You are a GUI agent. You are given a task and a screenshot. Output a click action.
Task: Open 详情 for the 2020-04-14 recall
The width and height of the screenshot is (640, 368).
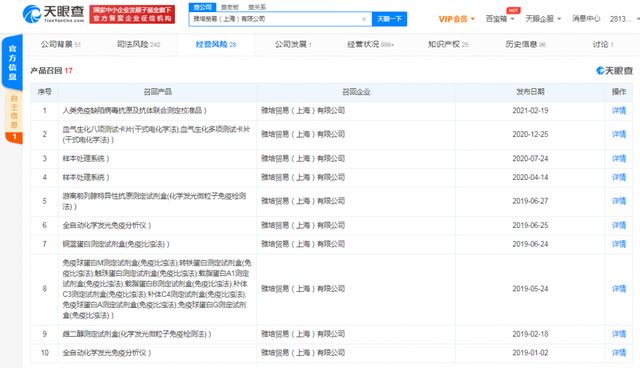[619, 177]
